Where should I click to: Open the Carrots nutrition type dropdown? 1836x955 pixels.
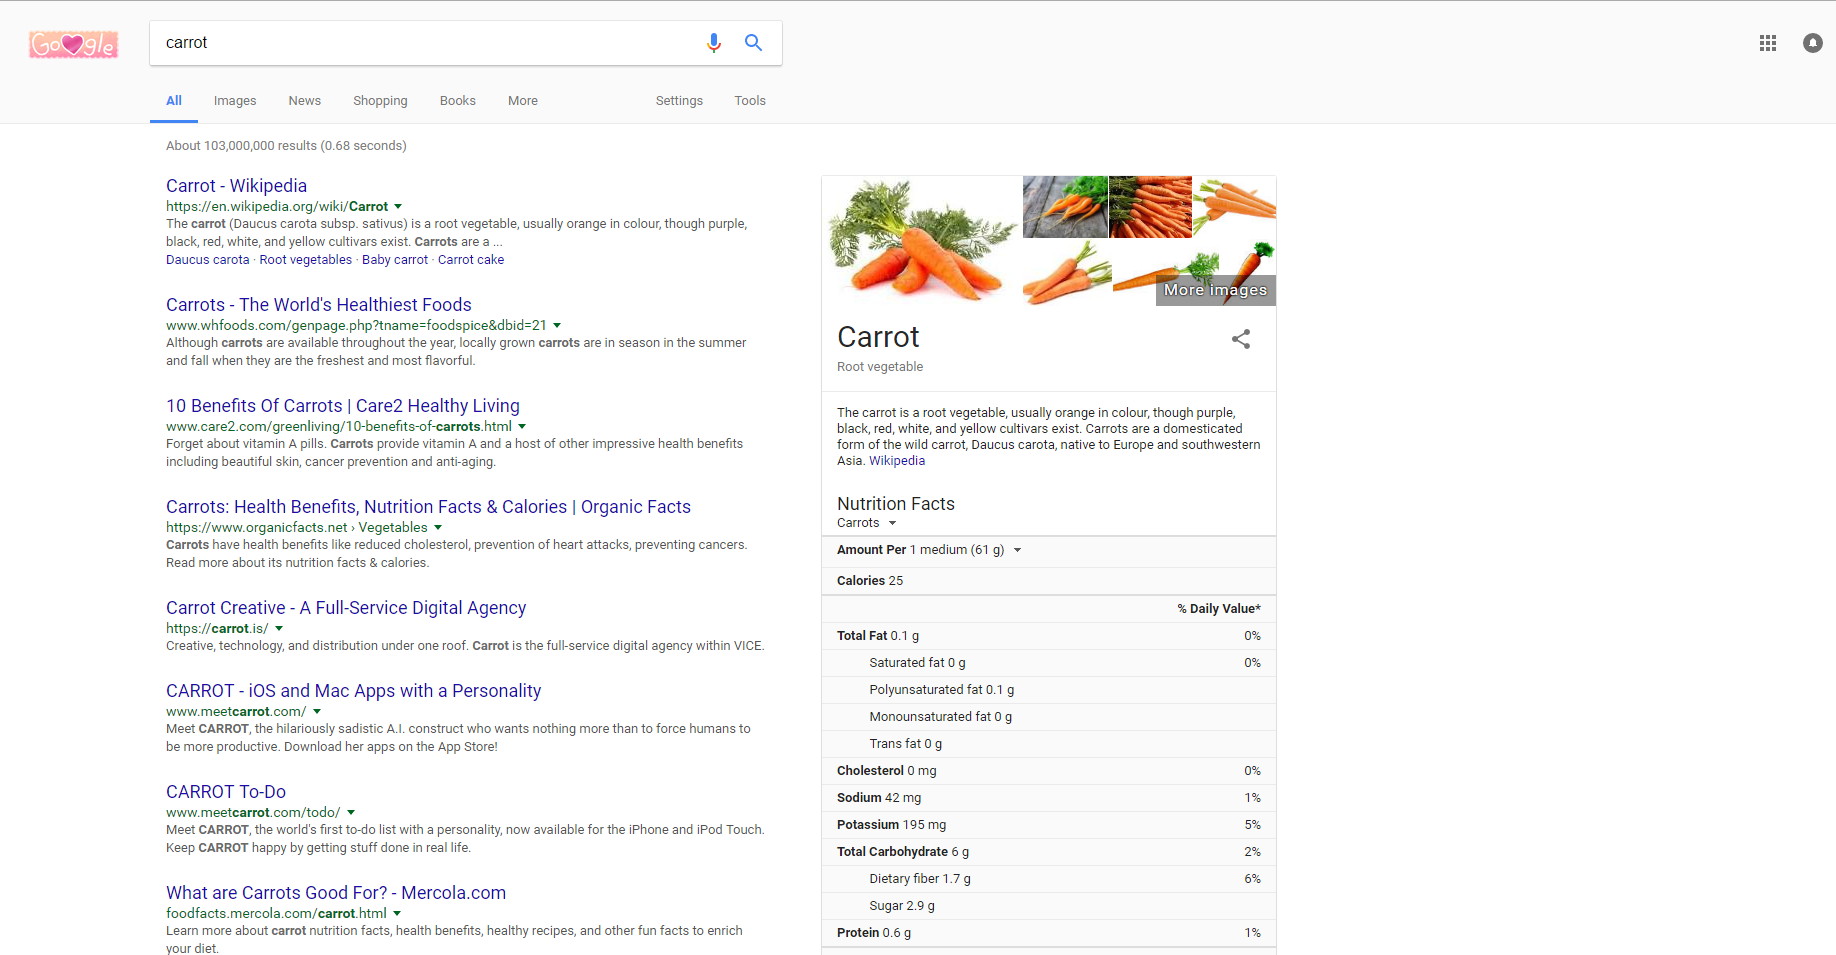point(892,523)
